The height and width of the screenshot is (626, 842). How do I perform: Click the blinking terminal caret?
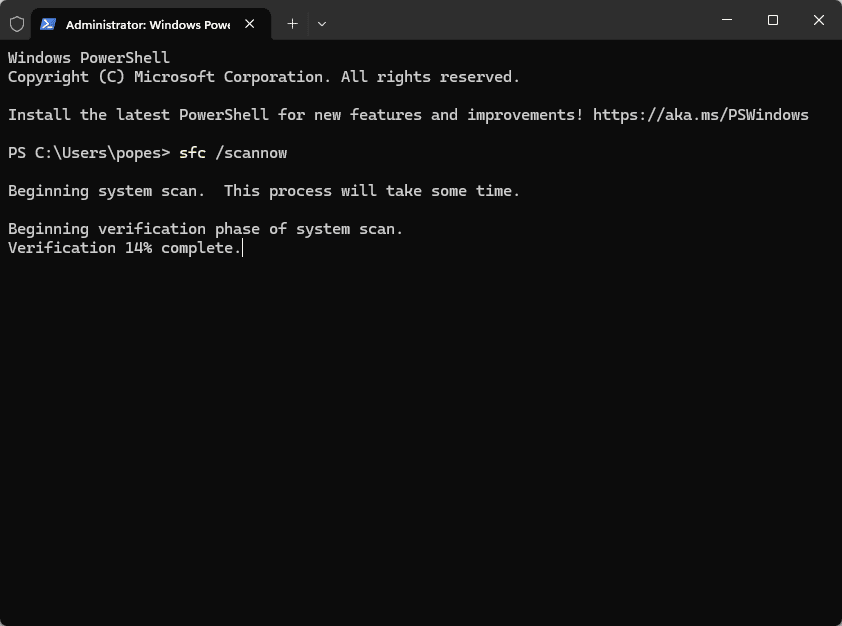click(x=242, y=248)
